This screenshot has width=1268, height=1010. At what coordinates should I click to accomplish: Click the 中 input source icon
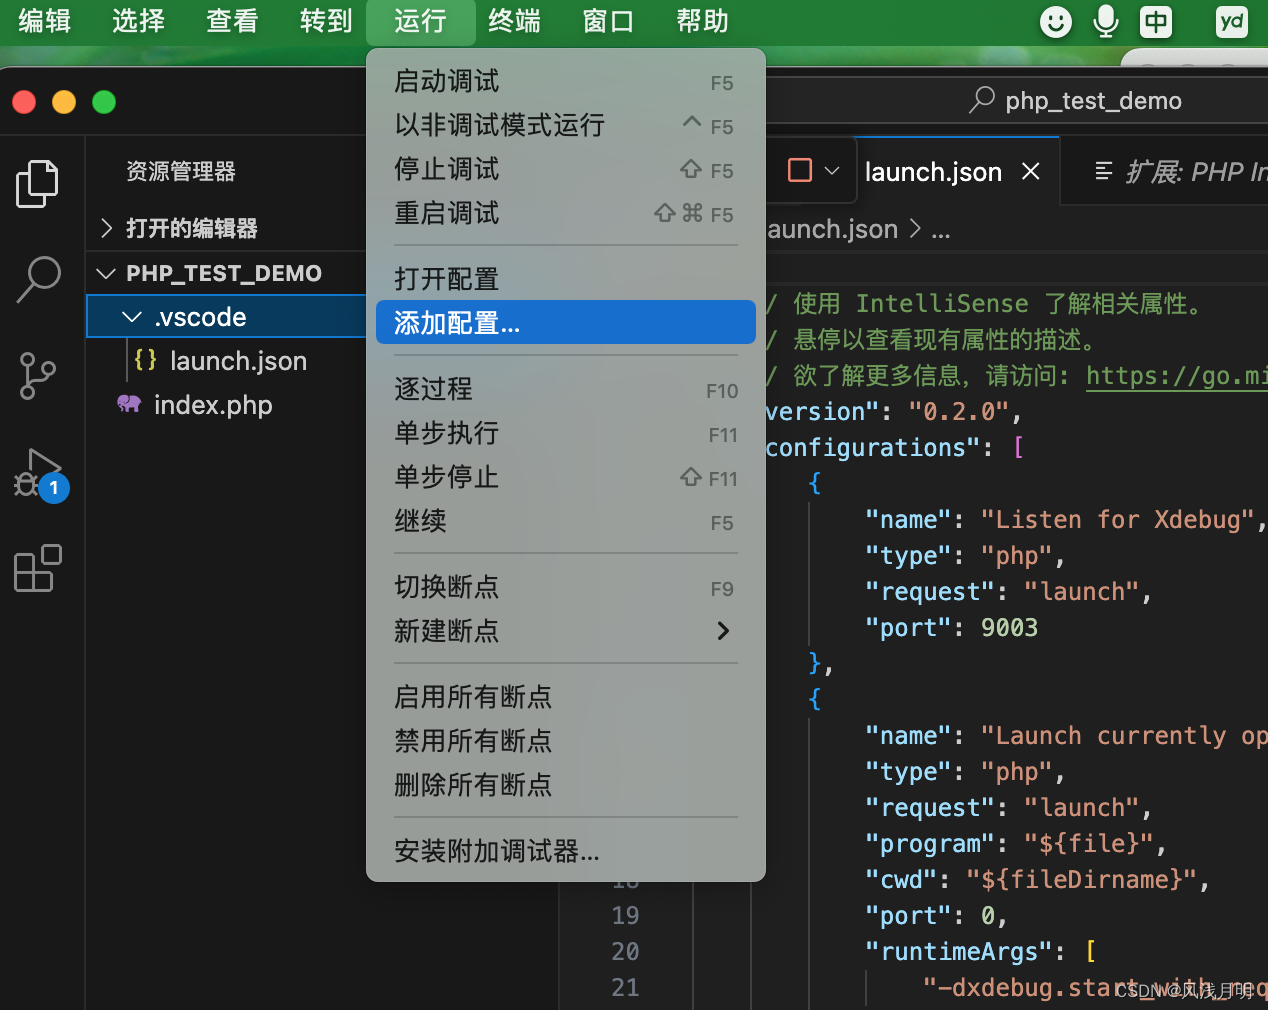pos(1155,21)
